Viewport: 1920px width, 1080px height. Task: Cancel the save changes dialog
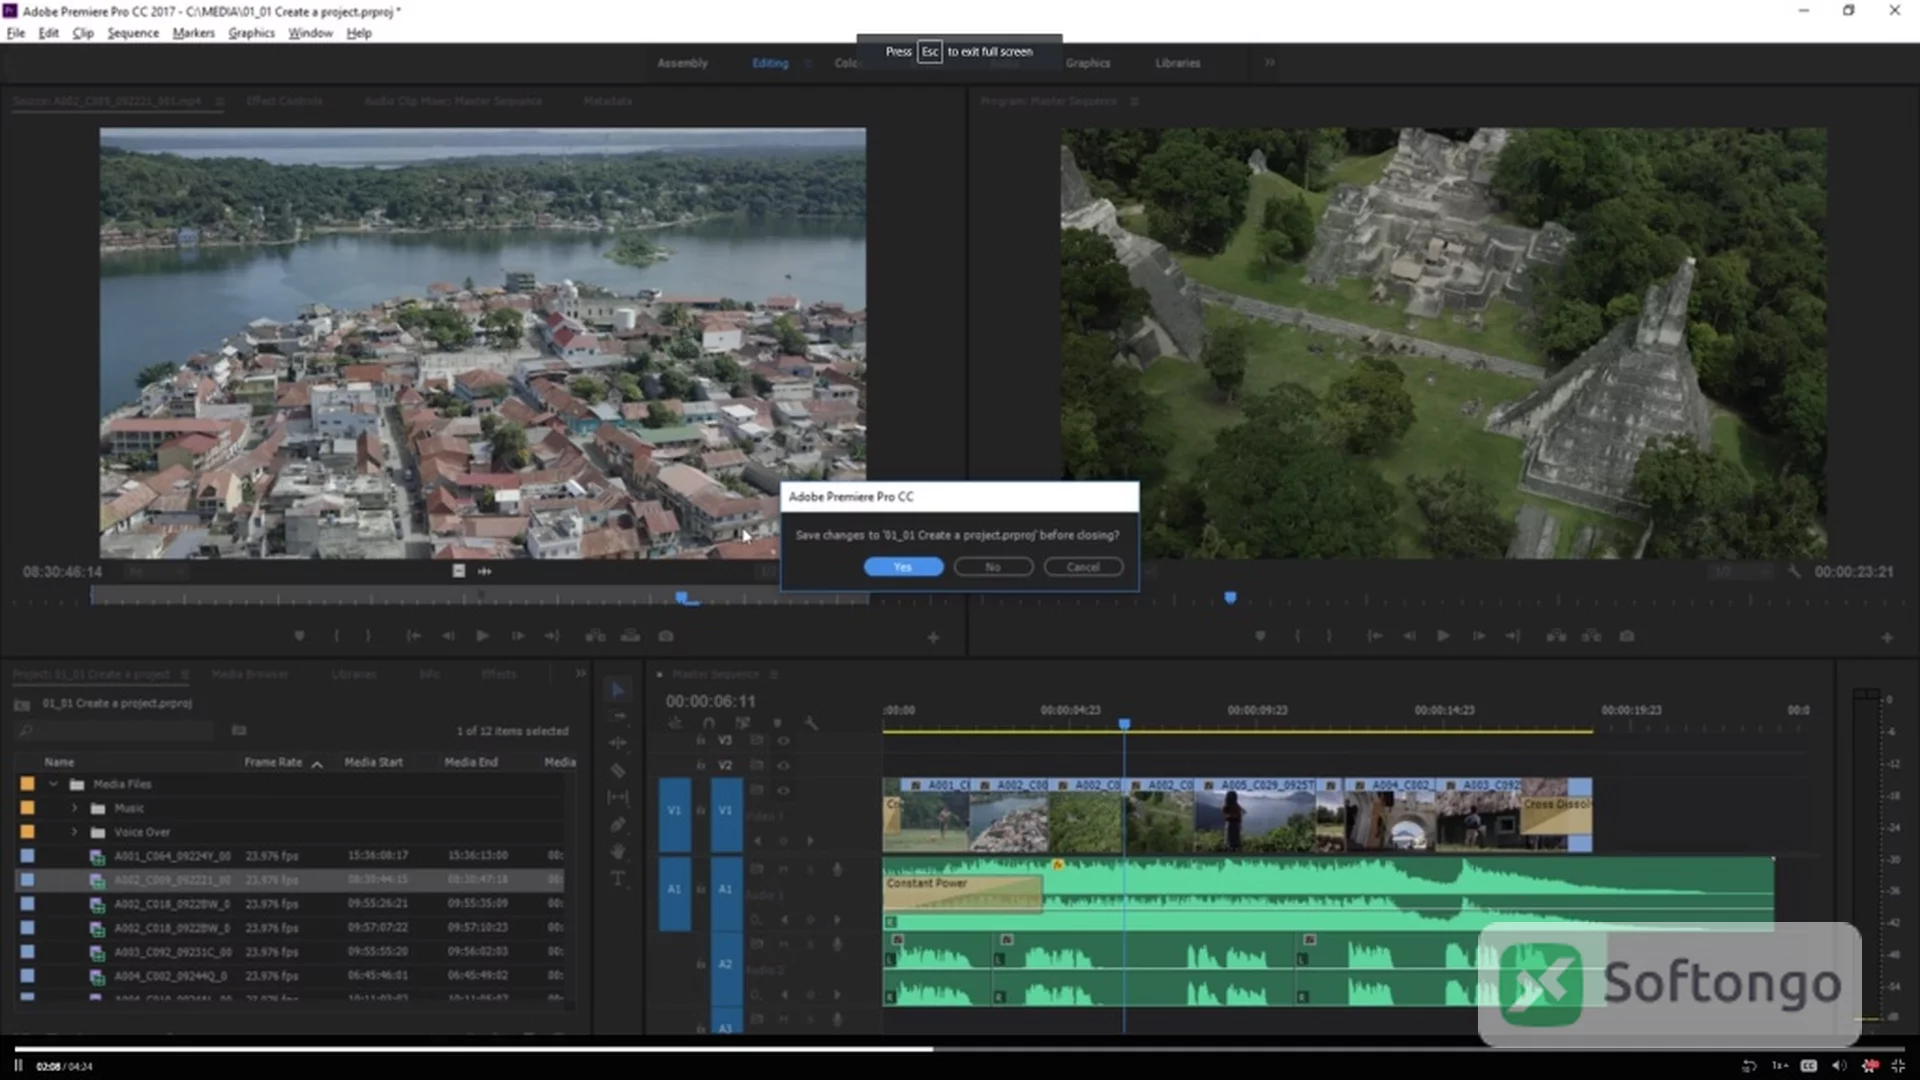(1083, 567)
